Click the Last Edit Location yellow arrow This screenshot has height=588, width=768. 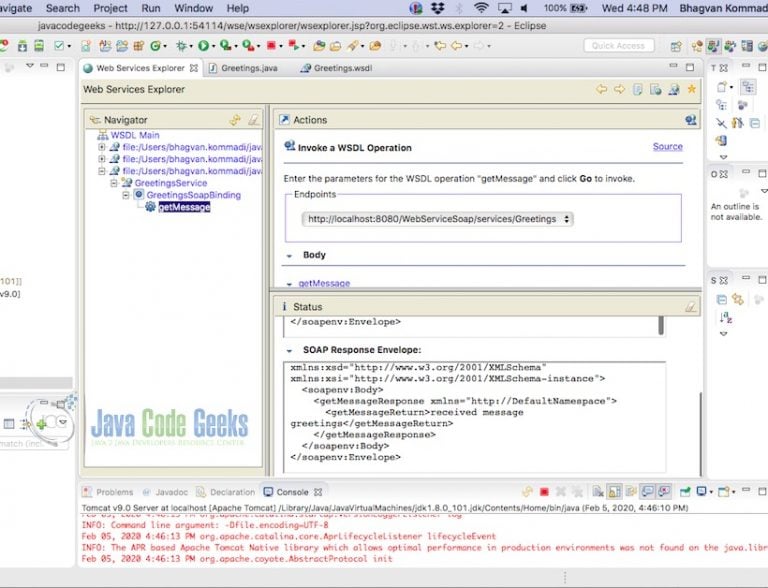440,46
